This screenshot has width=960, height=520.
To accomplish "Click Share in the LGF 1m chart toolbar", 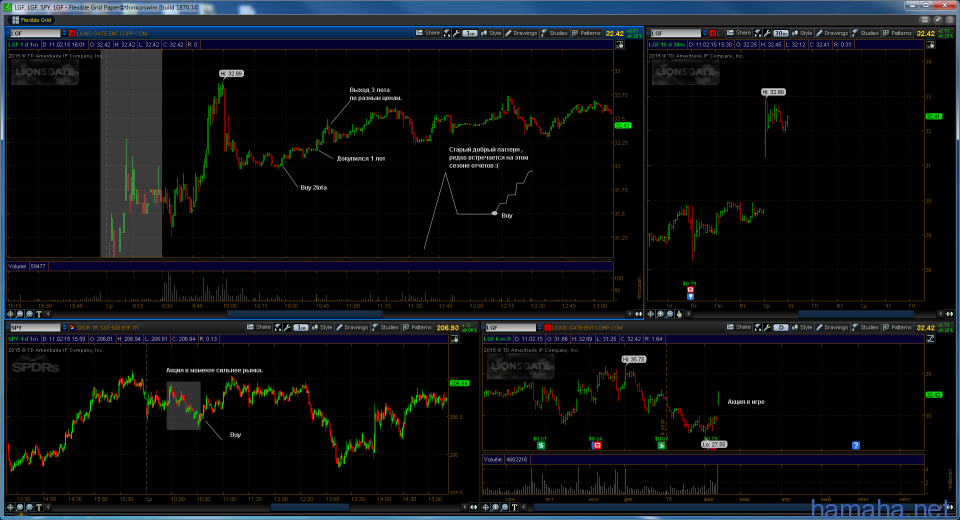I will (427, 33).
